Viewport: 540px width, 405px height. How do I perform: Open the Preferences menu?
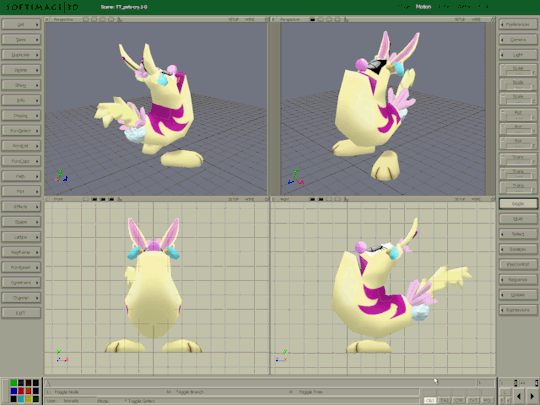pos(518,24)
